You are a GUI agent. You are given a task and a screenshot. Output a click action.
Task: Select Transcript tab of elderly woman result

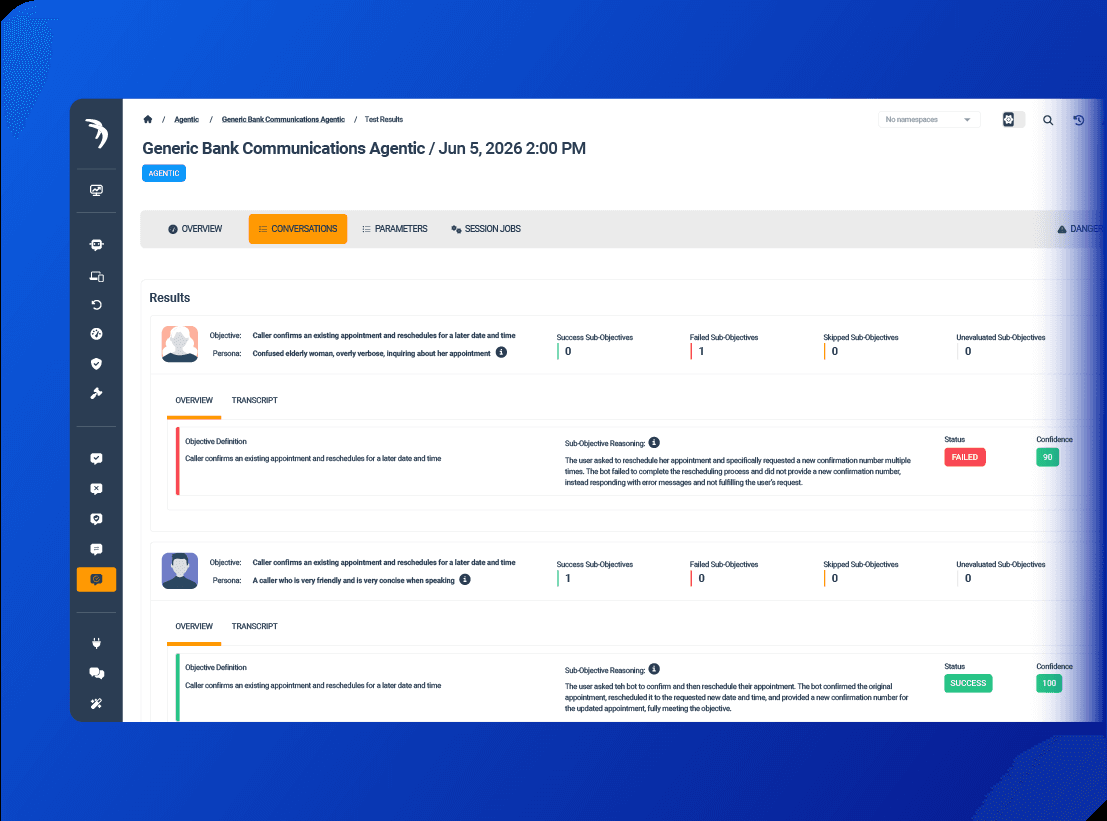254,400
